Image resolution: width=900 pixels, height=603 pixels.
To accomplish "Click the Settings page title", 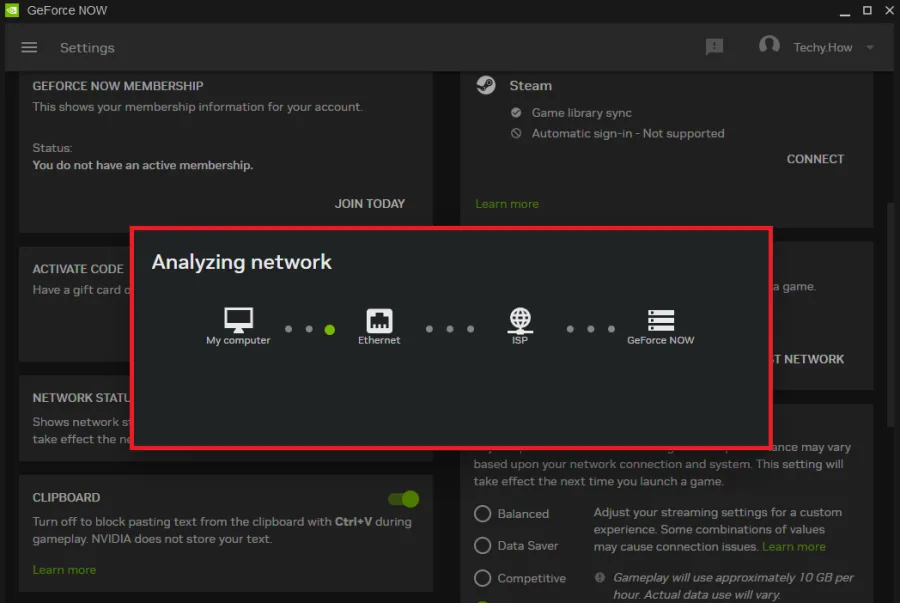I will pos(87,48).
